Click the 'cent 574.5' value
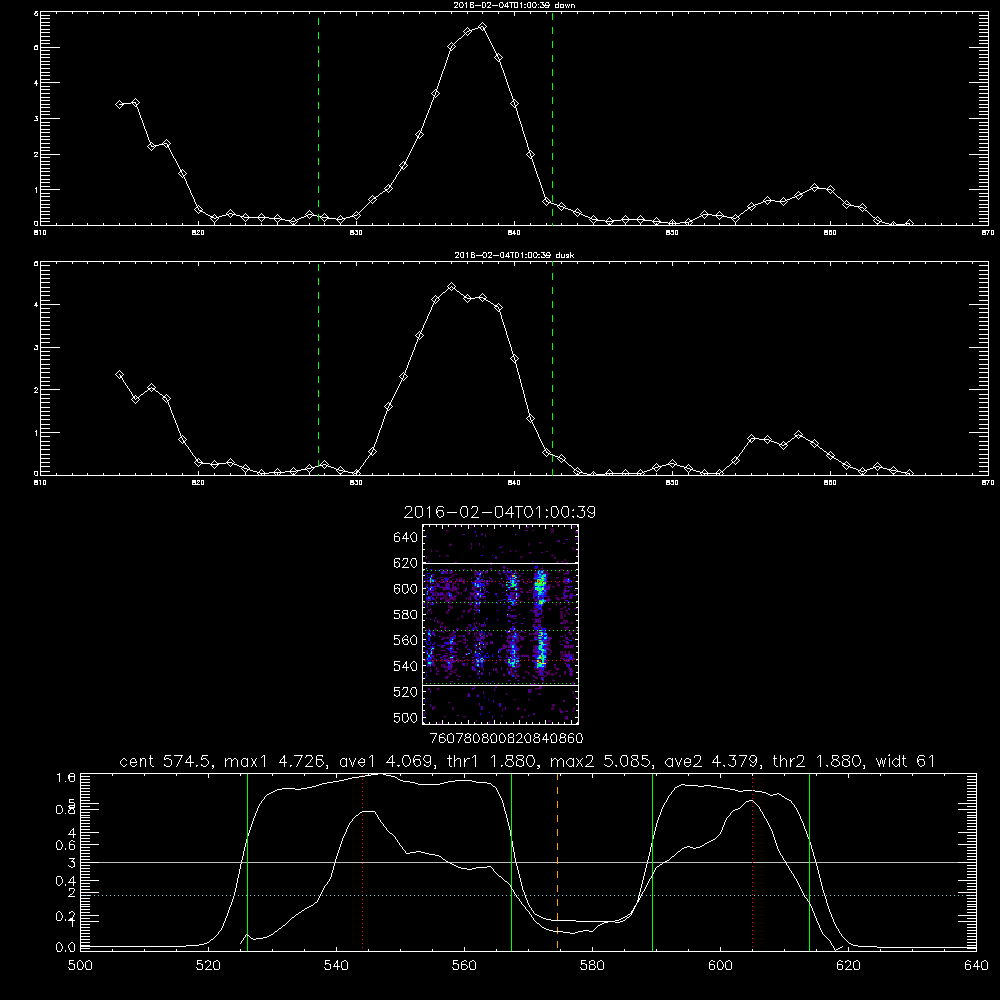The width and height of the screenshot is (1000, 1000). 168,761
